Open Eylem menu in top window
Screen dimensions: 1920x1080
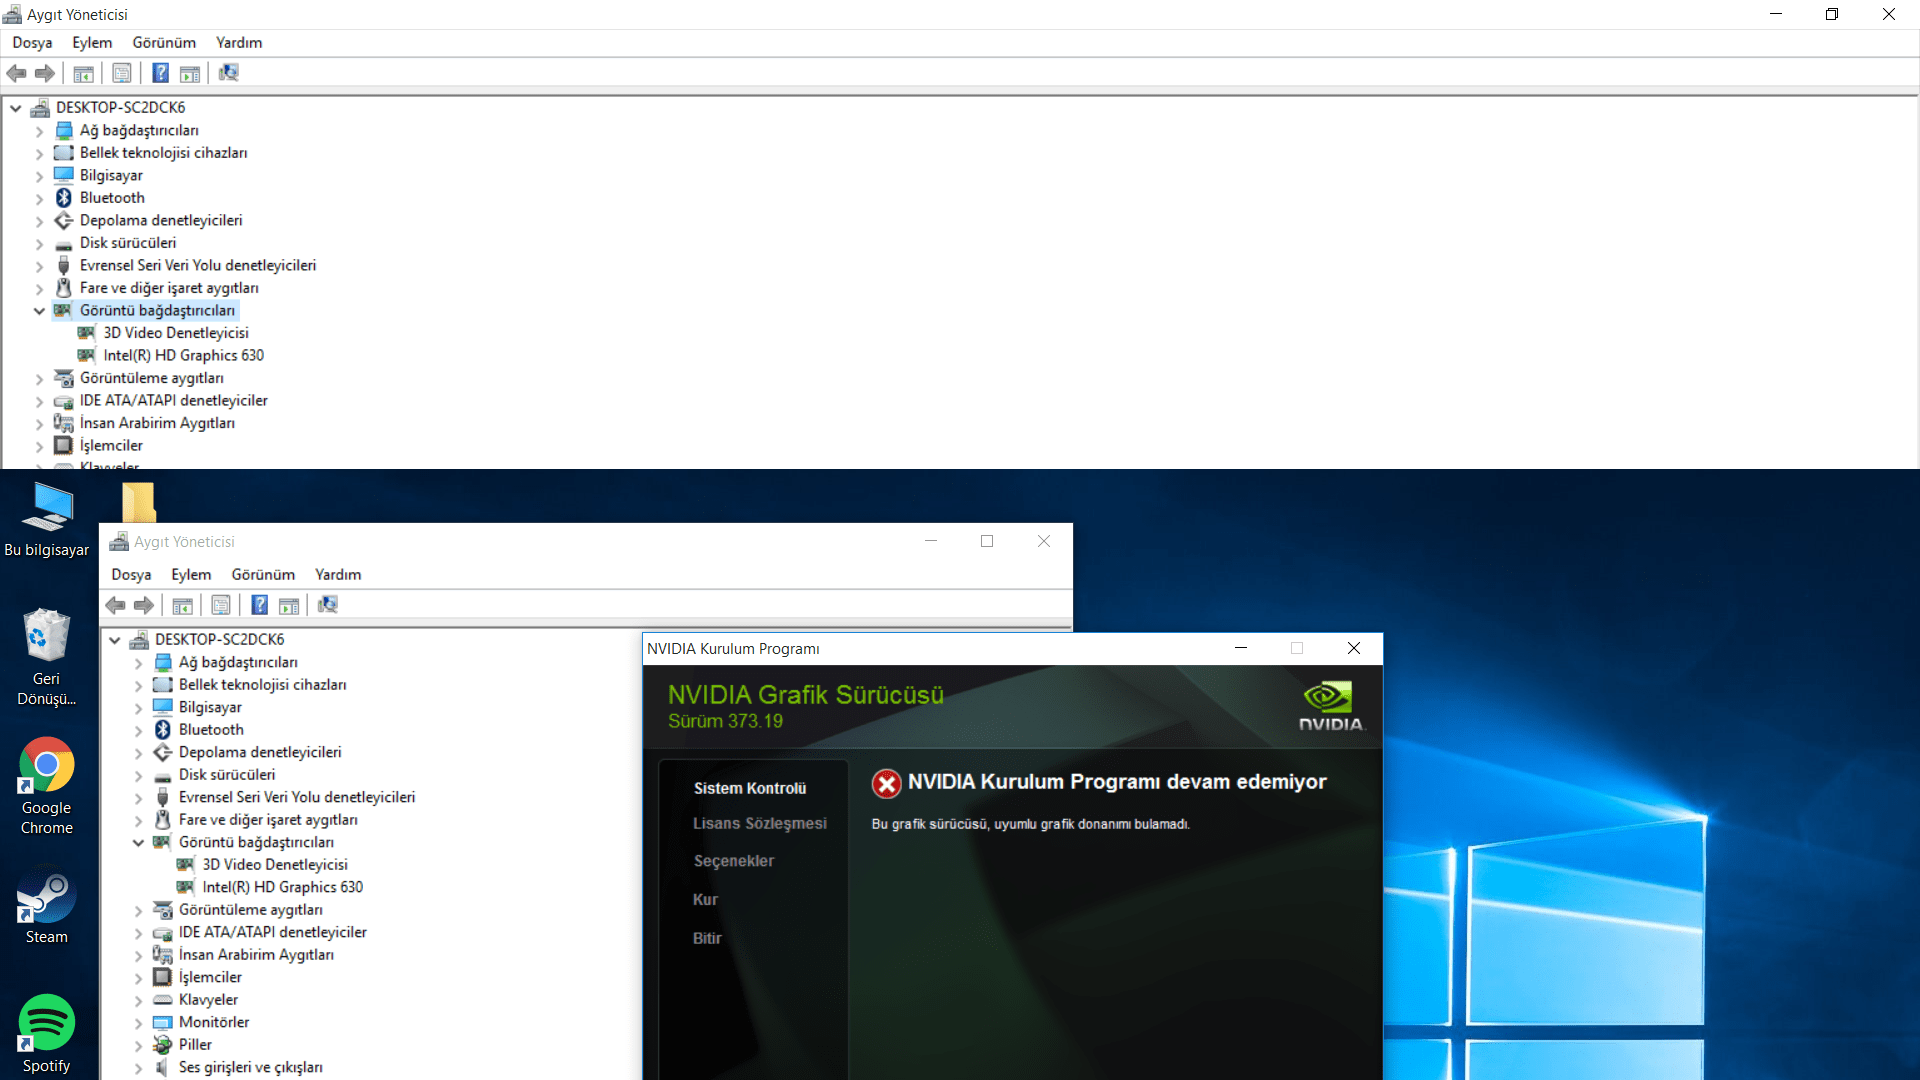(x=92, y=43)
